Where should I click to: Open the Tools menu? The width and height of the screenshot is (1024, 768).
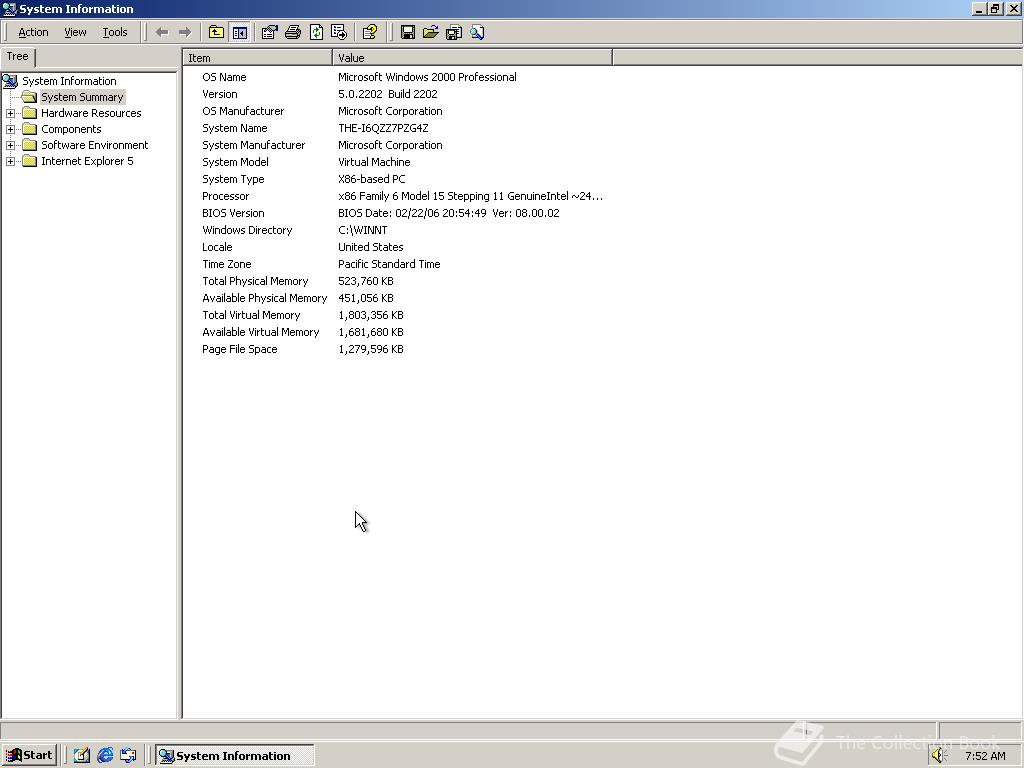point(115,32)
